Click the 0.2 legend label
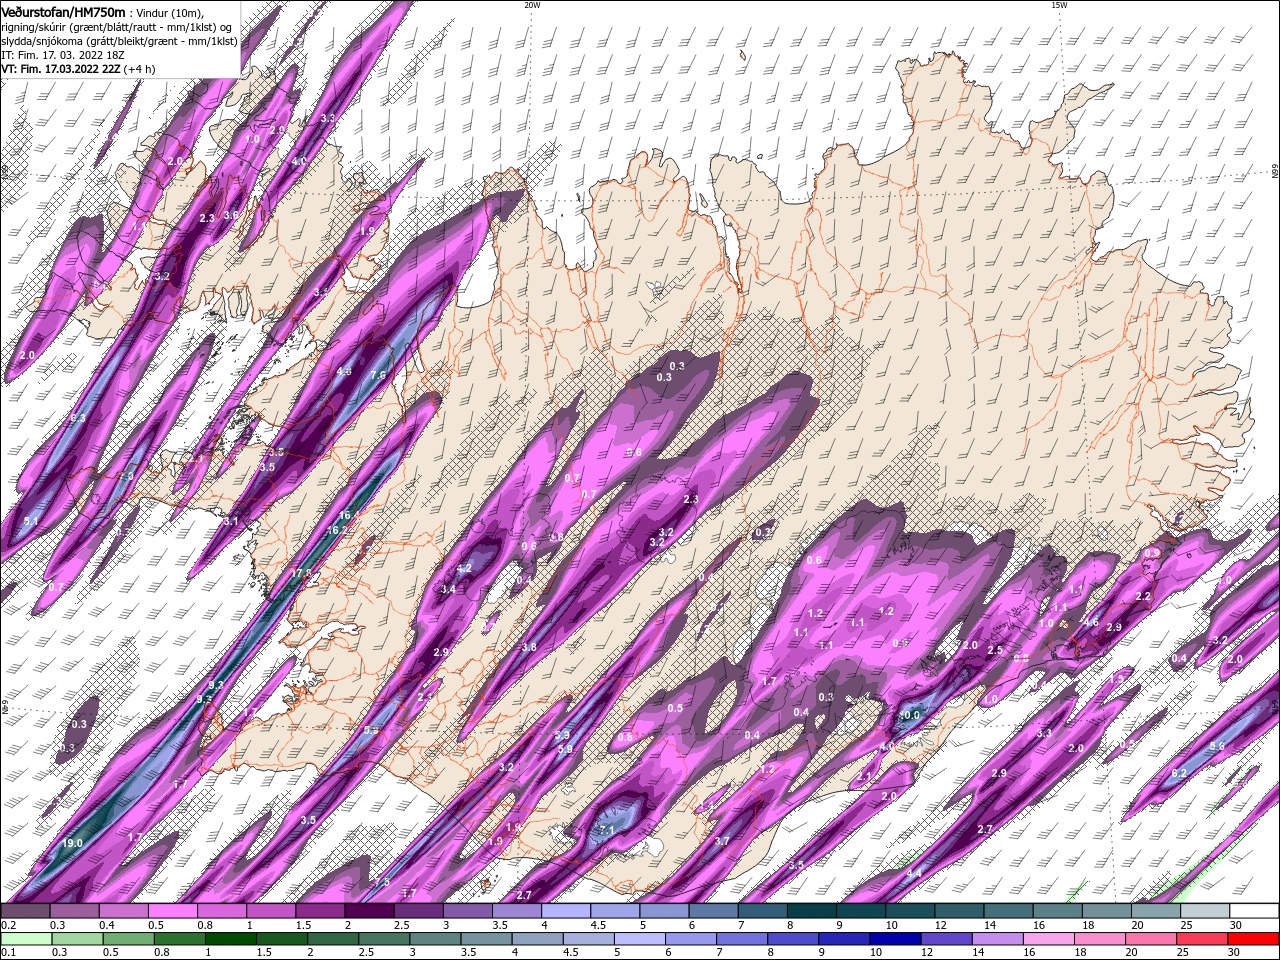Image resolution: width=1280 pixels, height=960 pixels. click(9, 925)
